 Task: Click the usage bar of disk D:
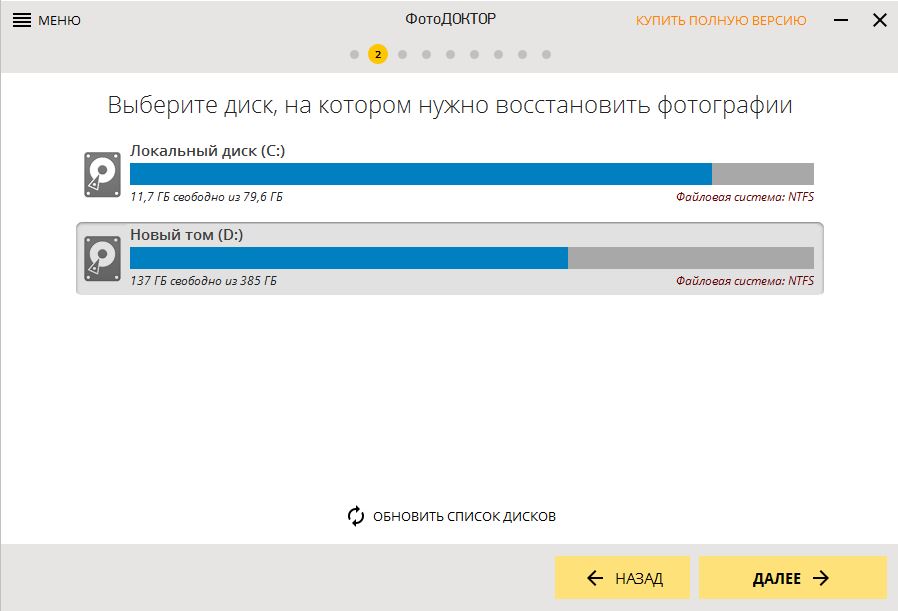[x=472, y=258]
